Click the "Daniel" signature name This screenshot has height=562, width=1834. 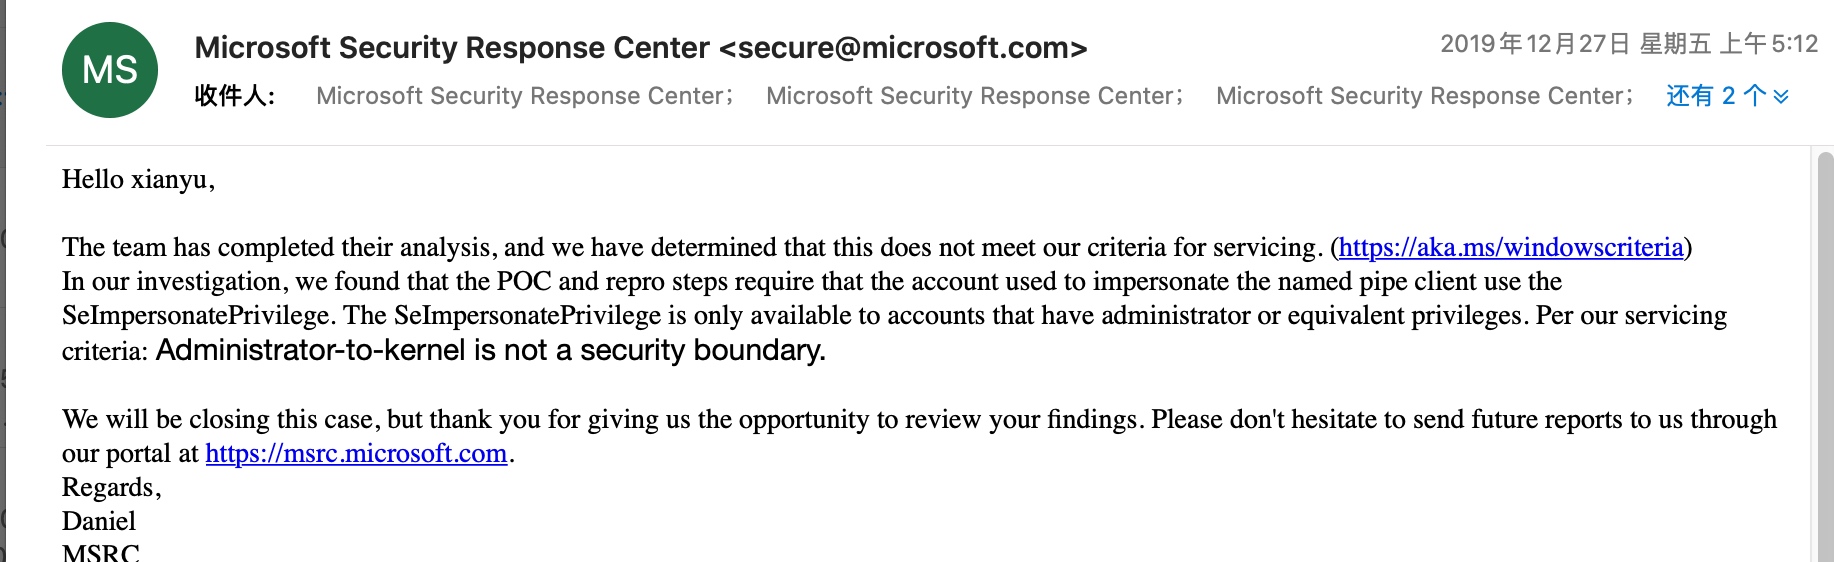pyautogui.click(x=99, y=521)
